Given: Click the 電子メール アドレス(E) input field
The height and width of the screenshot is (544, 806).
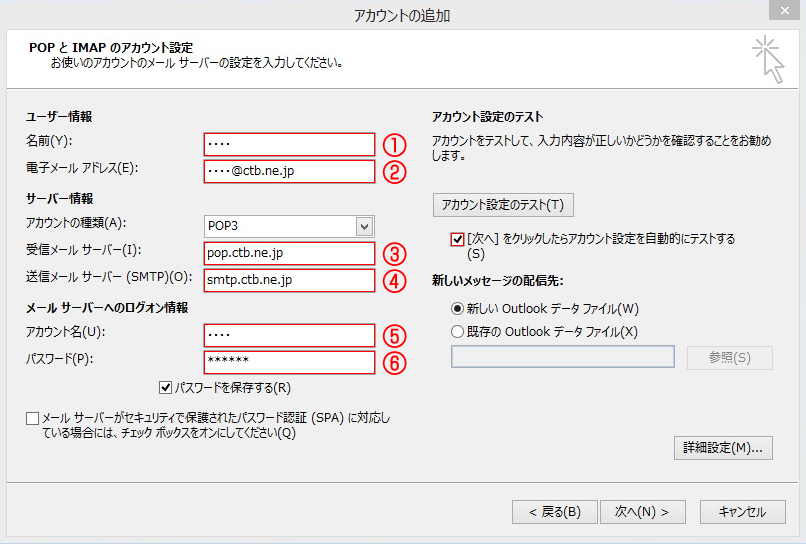Looking at the screenshot, I should coord(289,171).
